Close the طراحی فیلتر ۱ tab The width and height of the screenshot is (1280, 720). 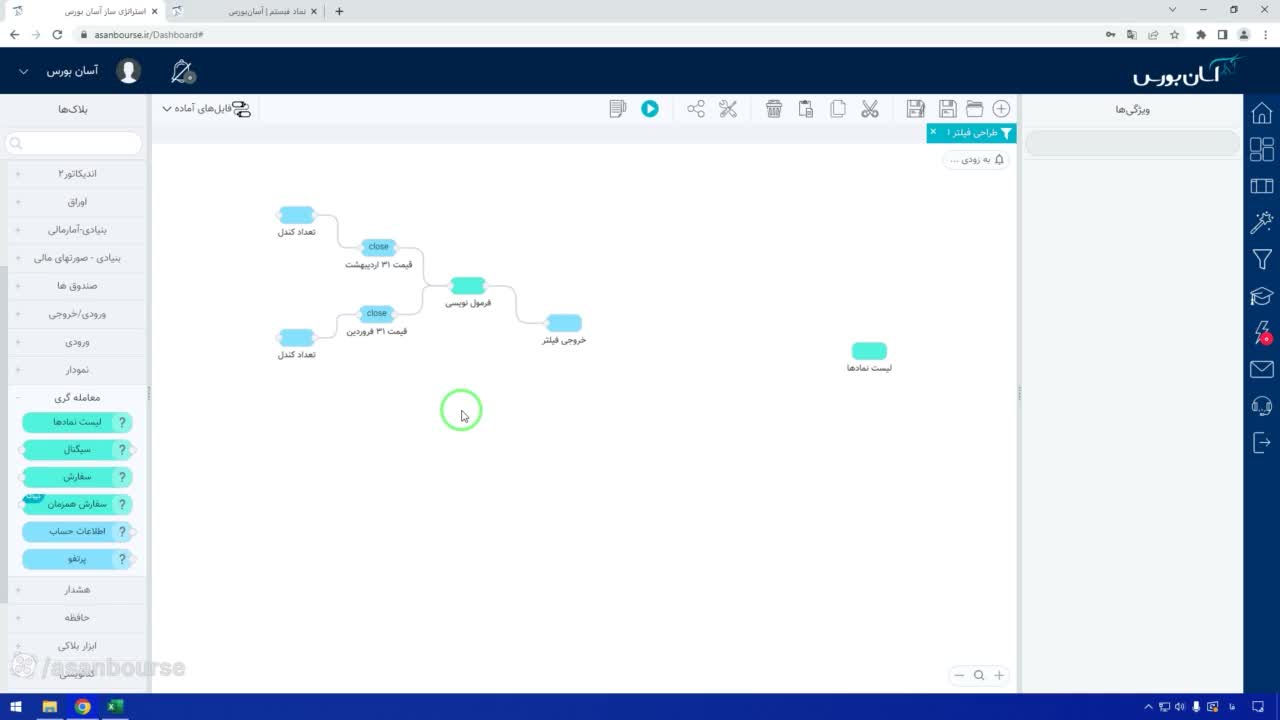(933, 132)
